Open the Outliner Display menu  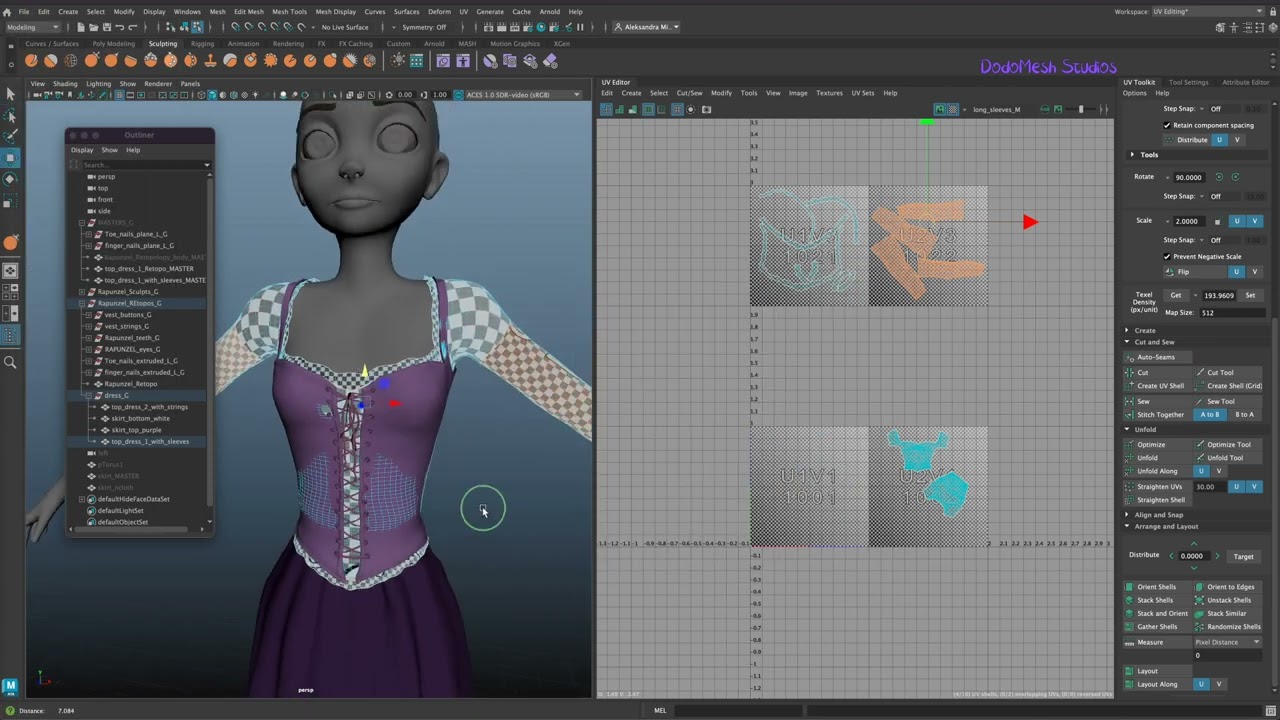point(82,150)
